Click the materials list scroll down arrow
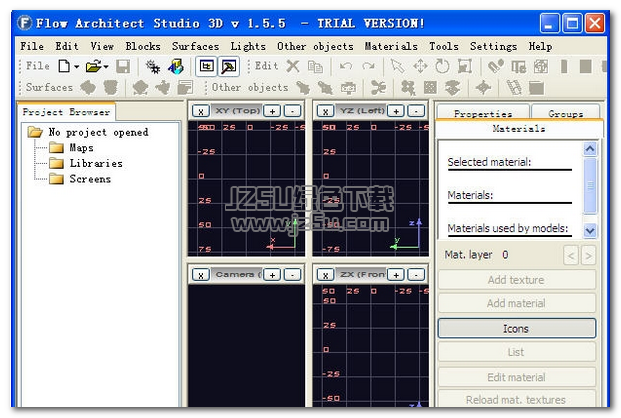 pyautogui.click(x=590, y=230)
